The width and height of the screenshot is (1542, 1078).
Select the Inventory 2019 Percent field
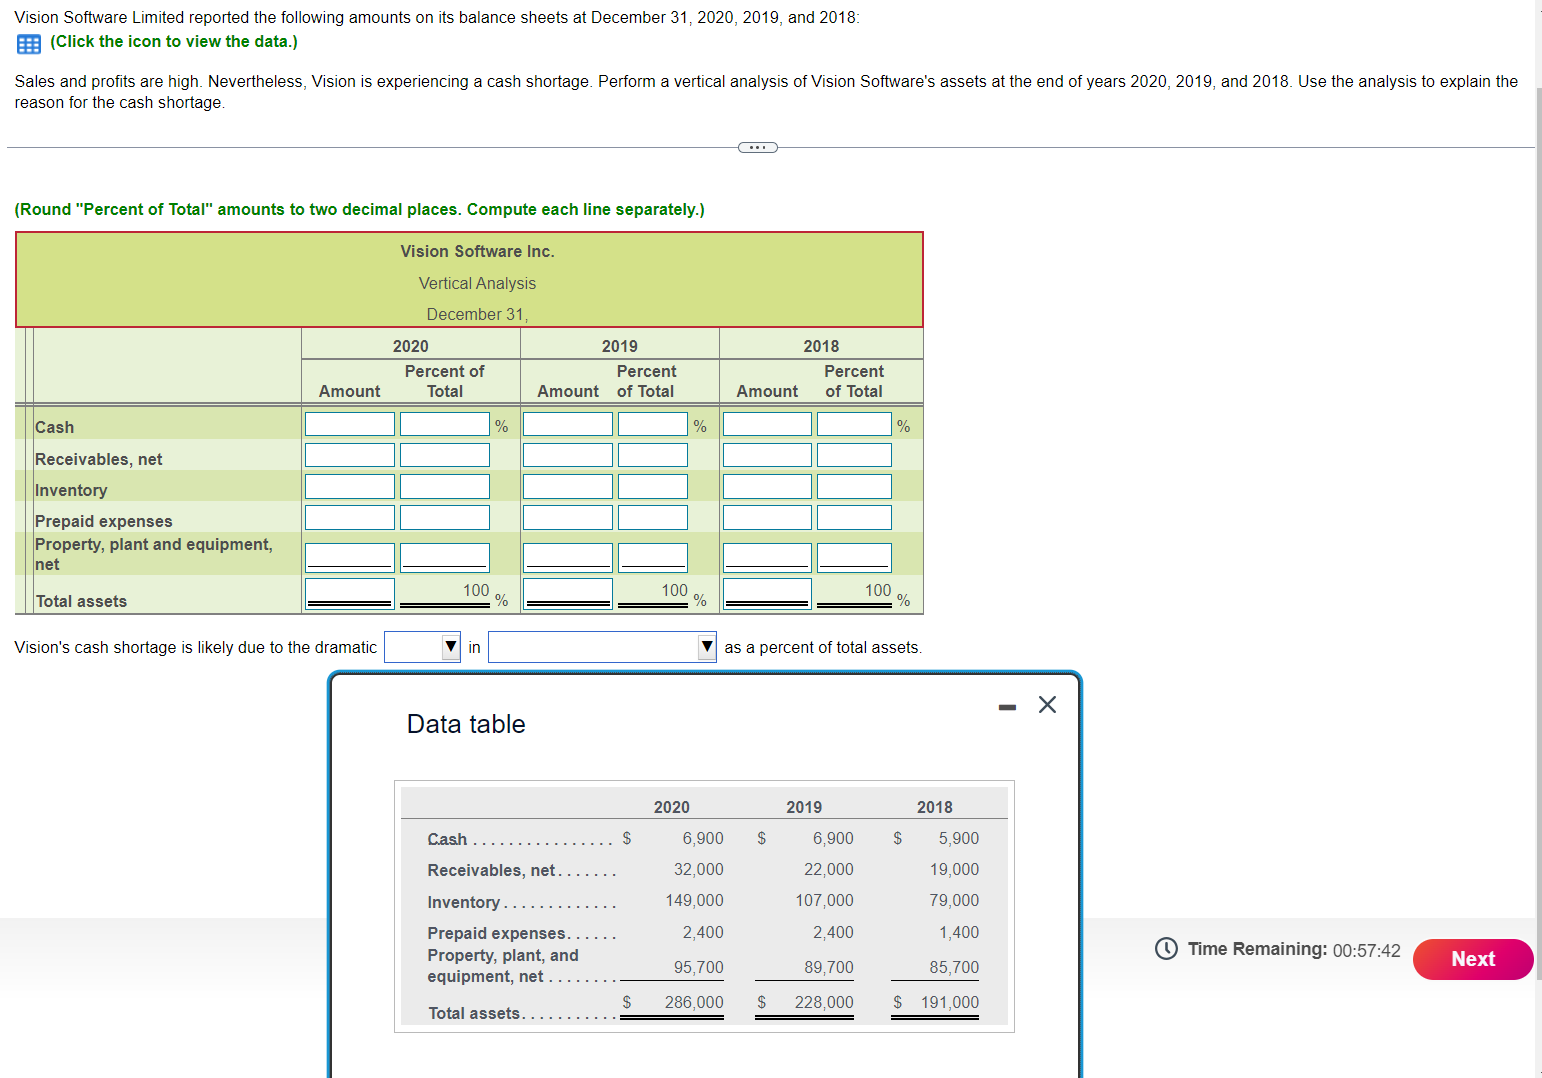coord(653,486)
